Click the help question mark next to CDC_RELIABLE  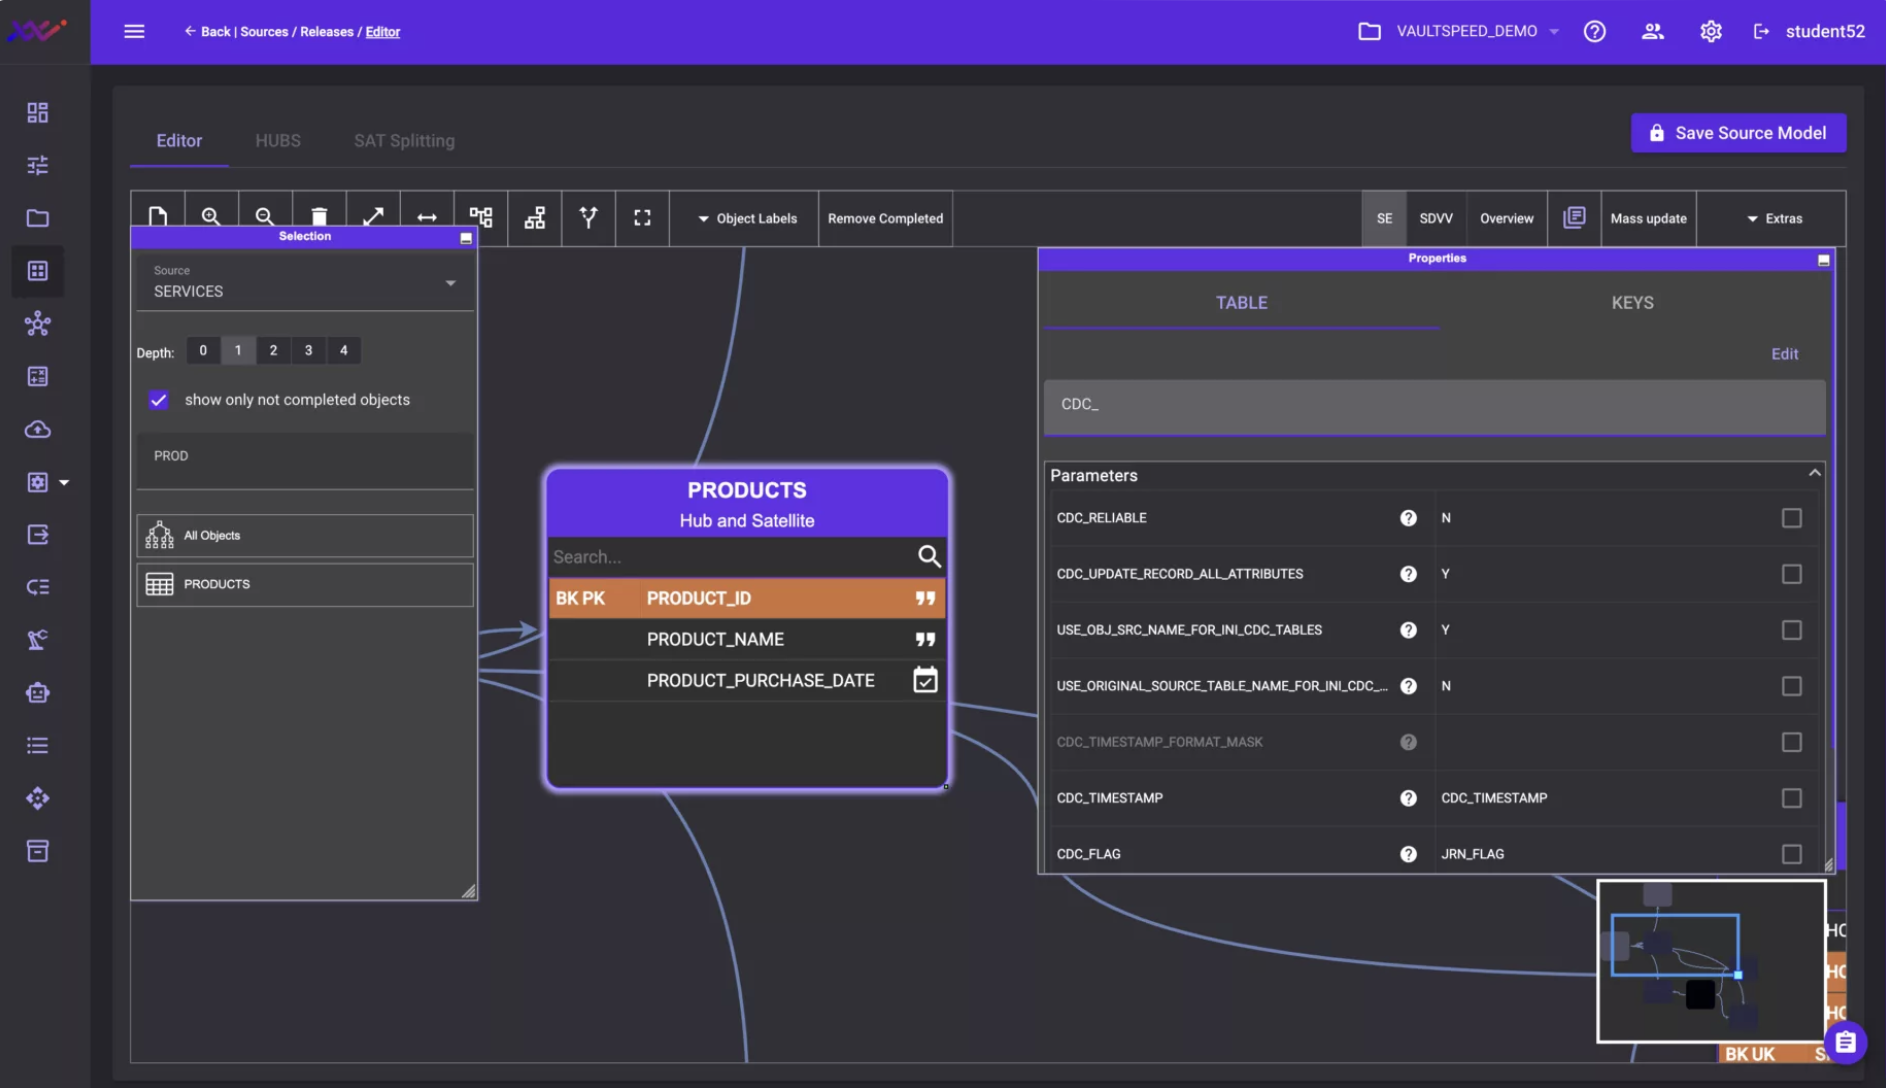(x=1408, y=518)
